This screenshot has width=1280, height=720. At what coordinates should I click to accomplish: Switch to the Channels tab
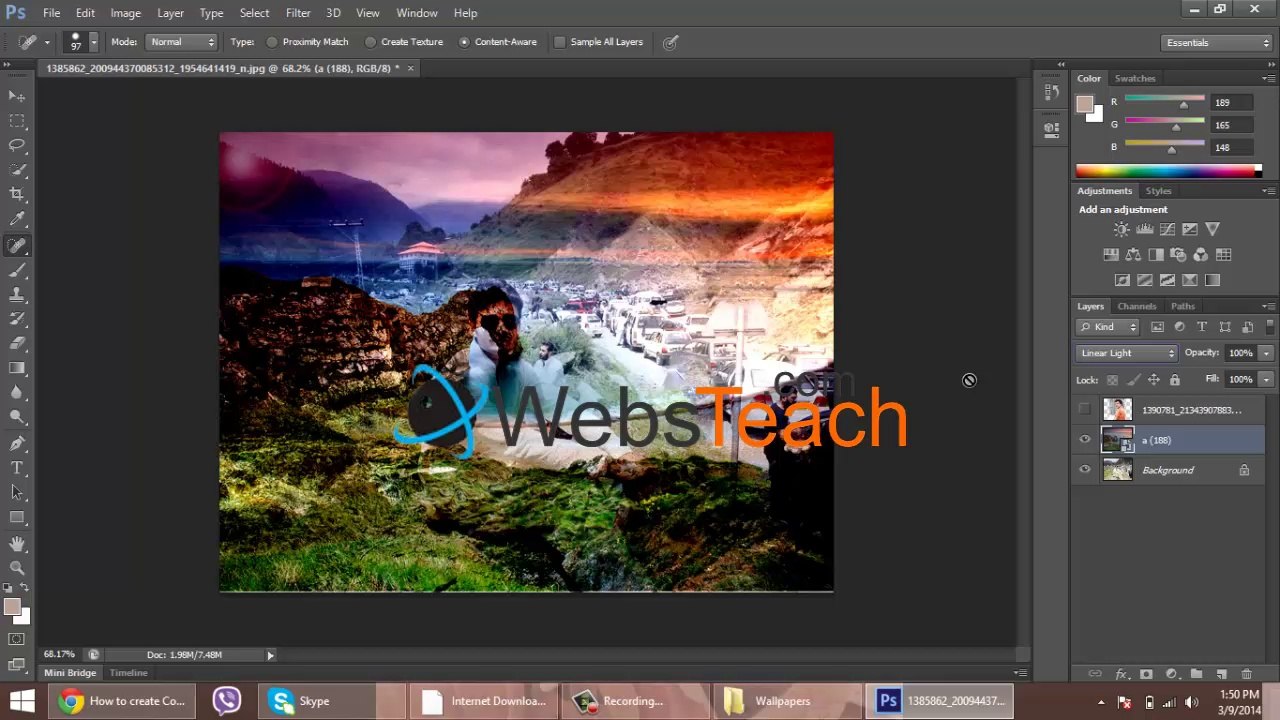pos(1136,307)
